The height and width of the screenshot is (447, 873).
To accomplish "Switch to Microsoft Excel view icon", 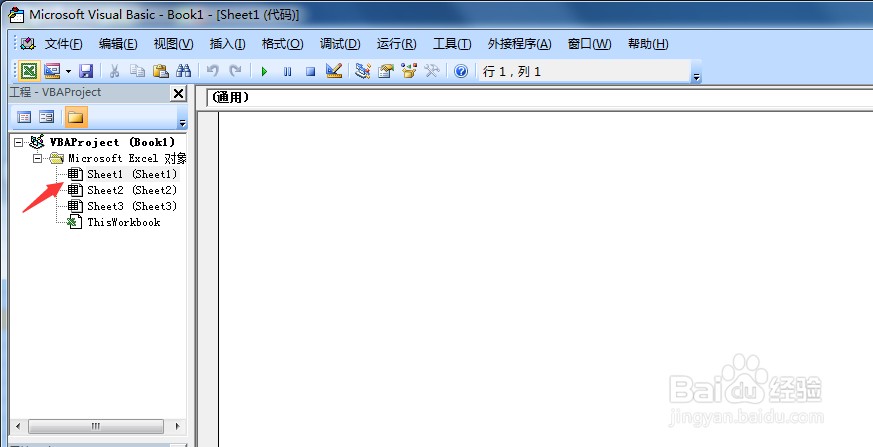I will [29, 71].
